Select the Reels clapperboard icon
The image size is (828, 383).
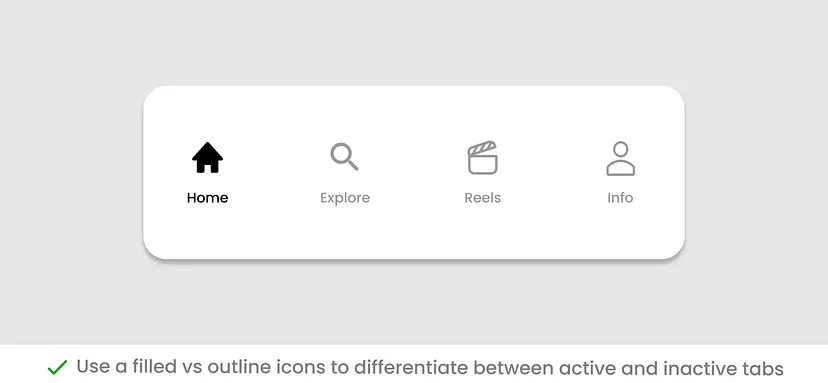[x=483, y=157]
